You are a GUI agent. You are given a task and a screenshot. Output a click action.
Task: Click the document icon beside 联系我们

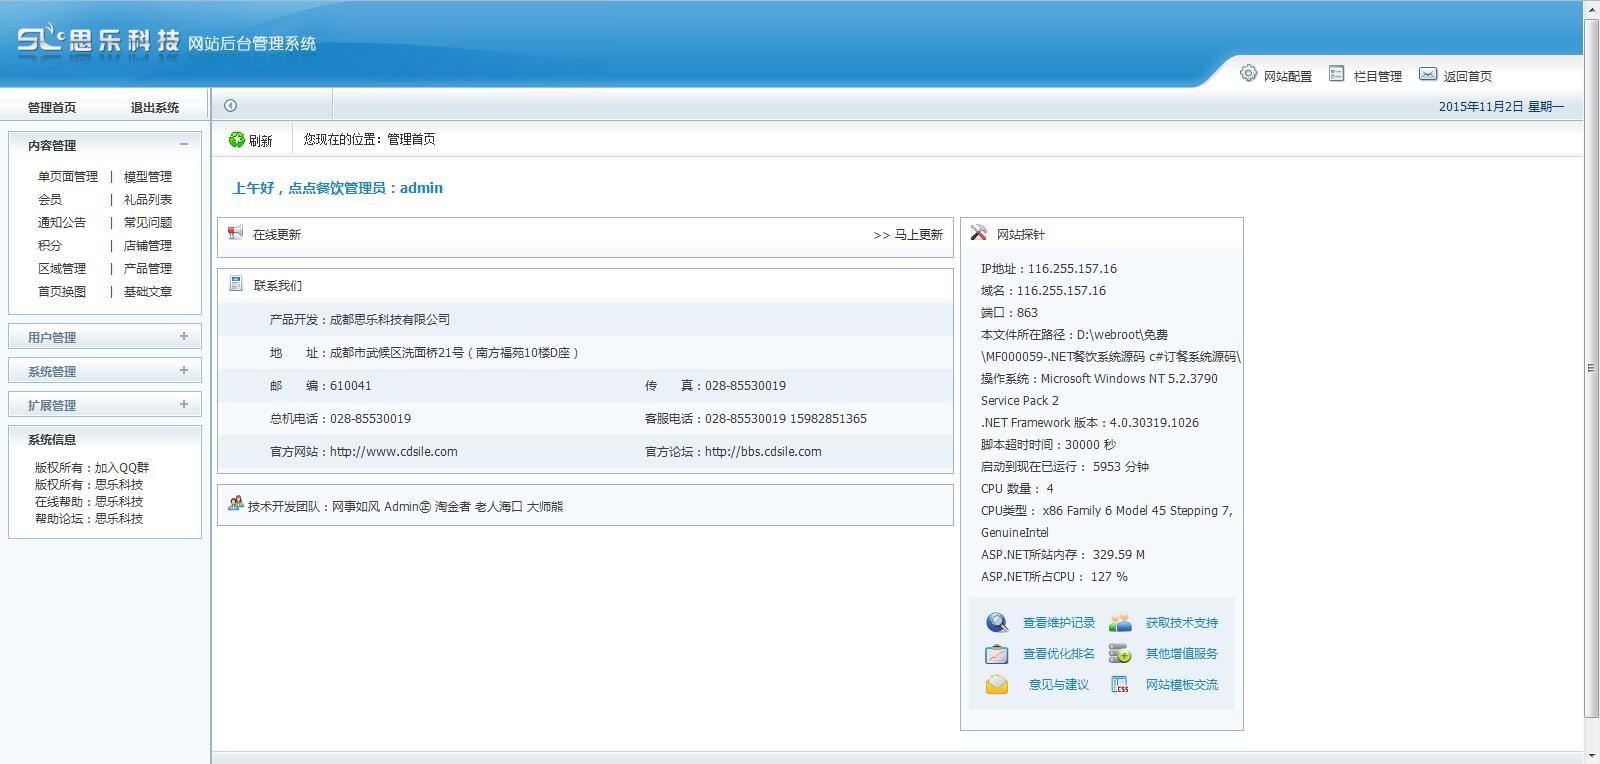coord(236,284)
